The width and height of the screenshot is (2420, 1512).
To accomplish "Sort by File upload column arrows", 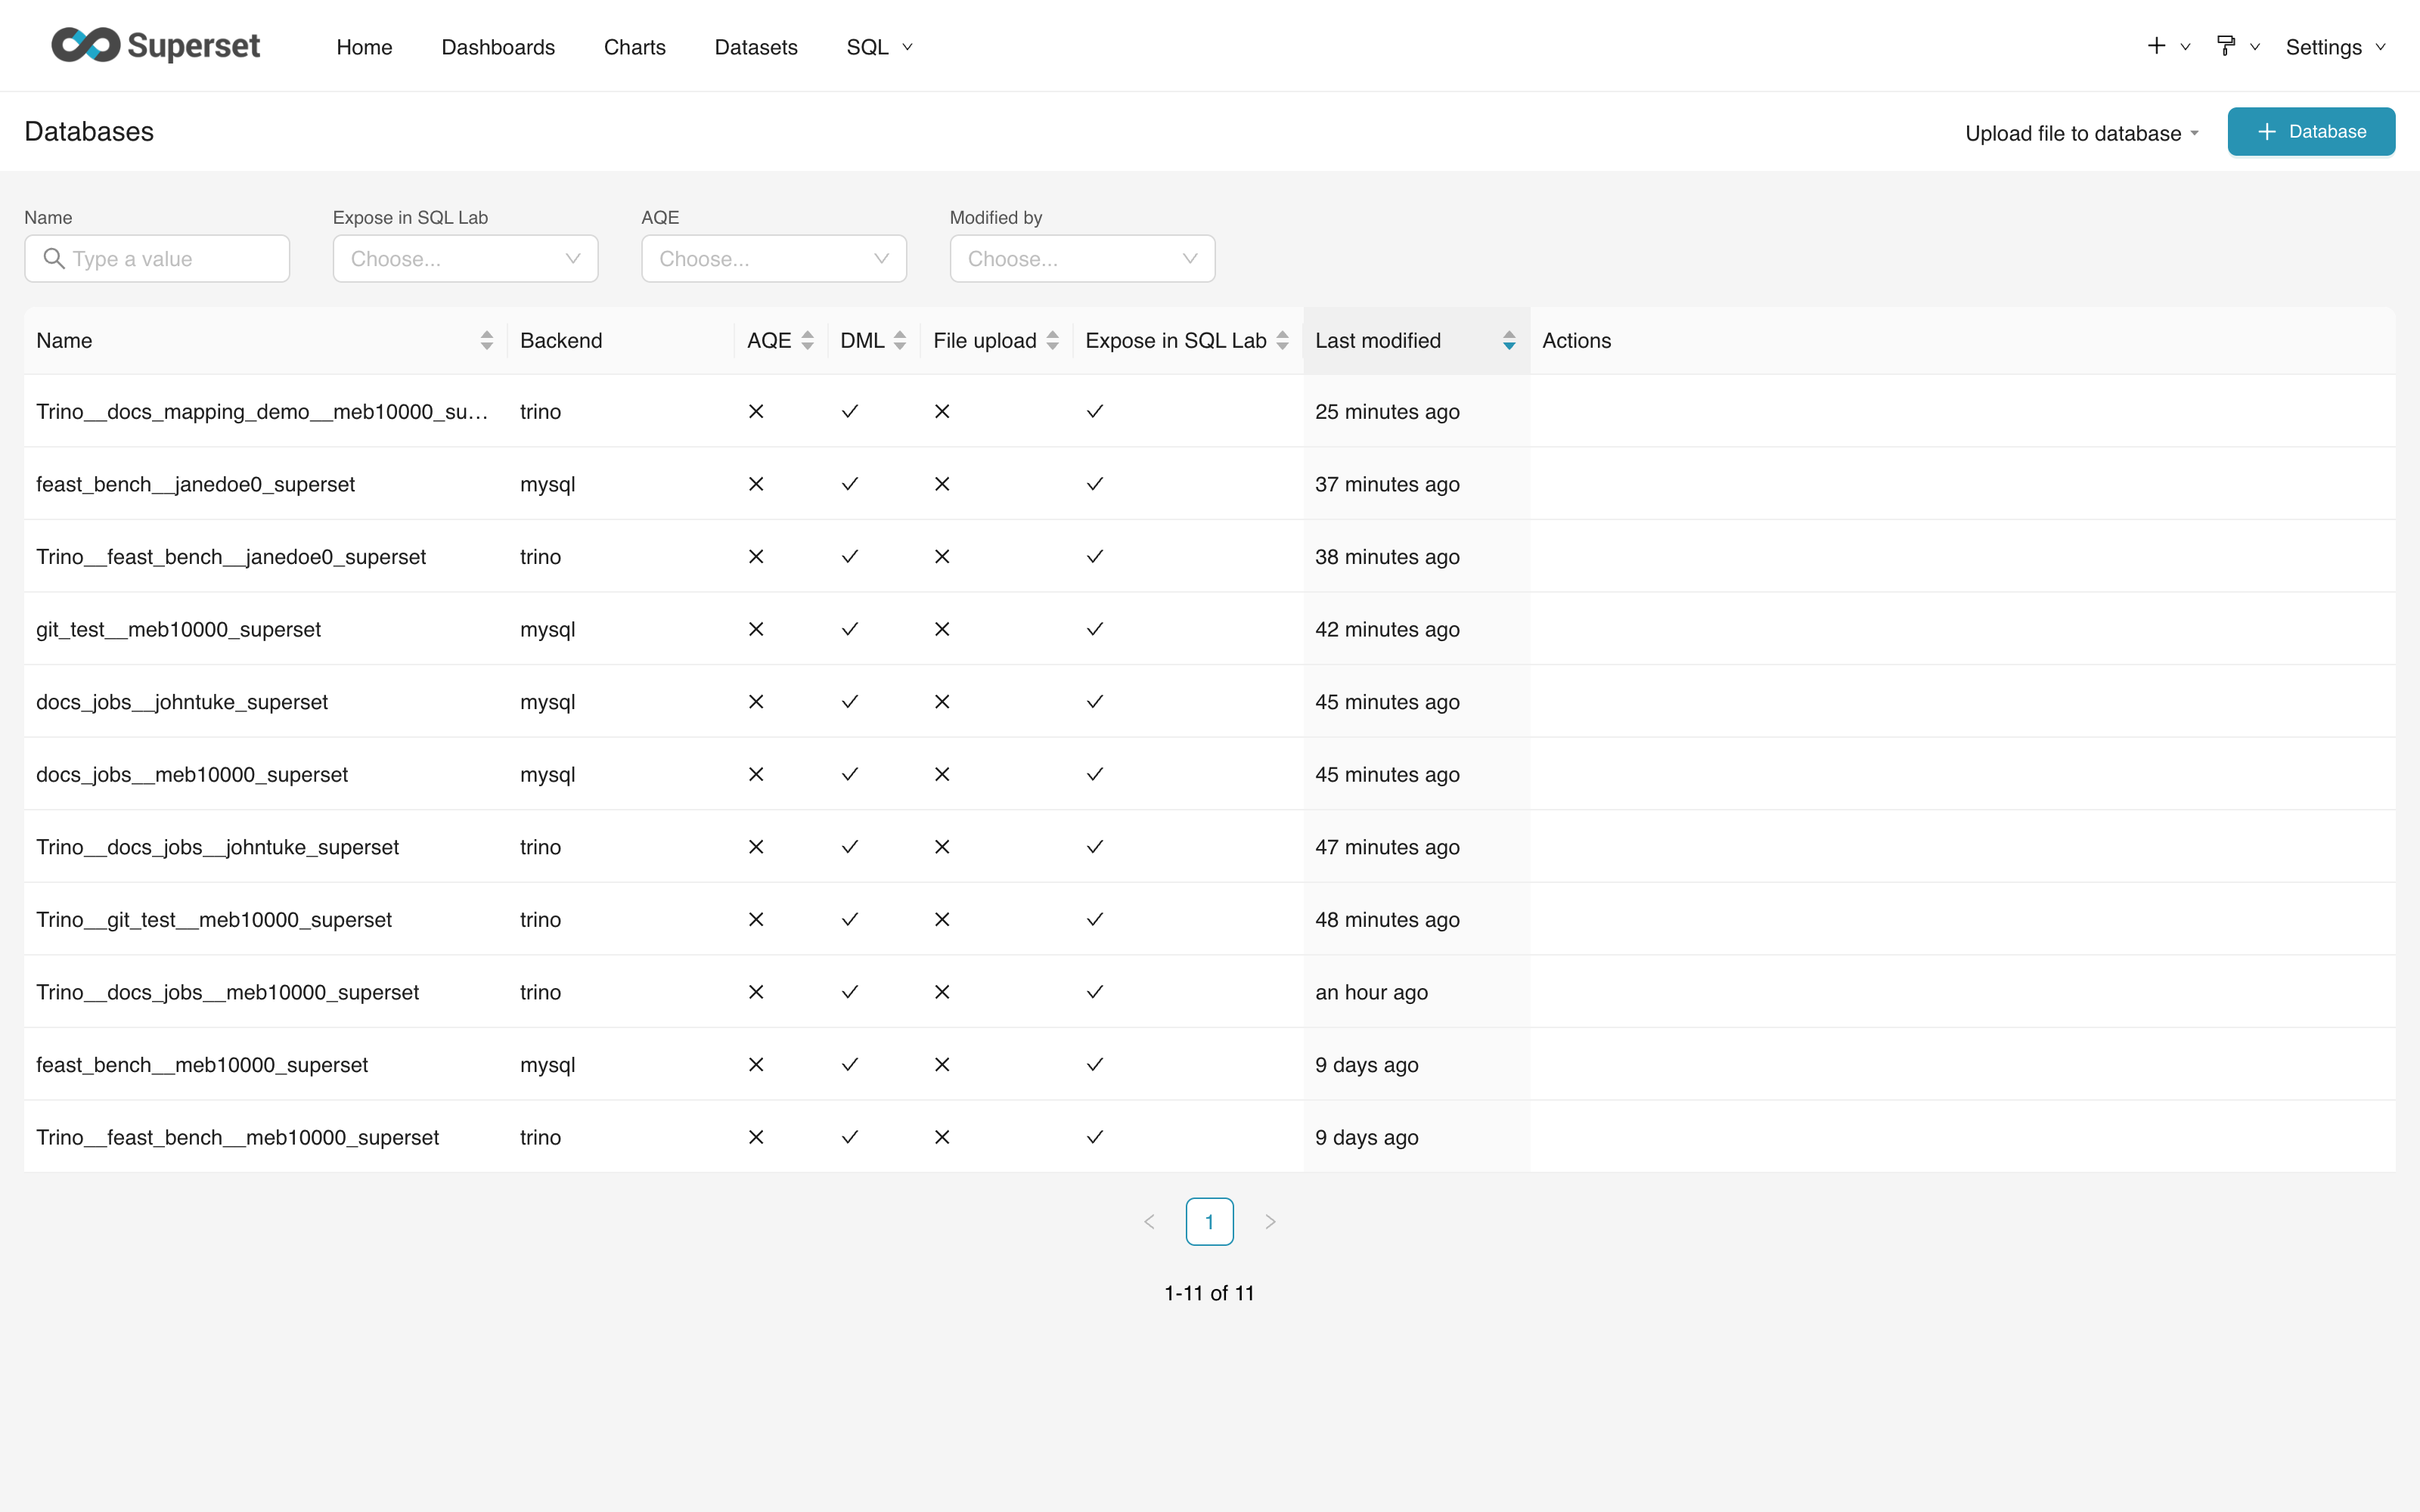I will (1052, 341).
